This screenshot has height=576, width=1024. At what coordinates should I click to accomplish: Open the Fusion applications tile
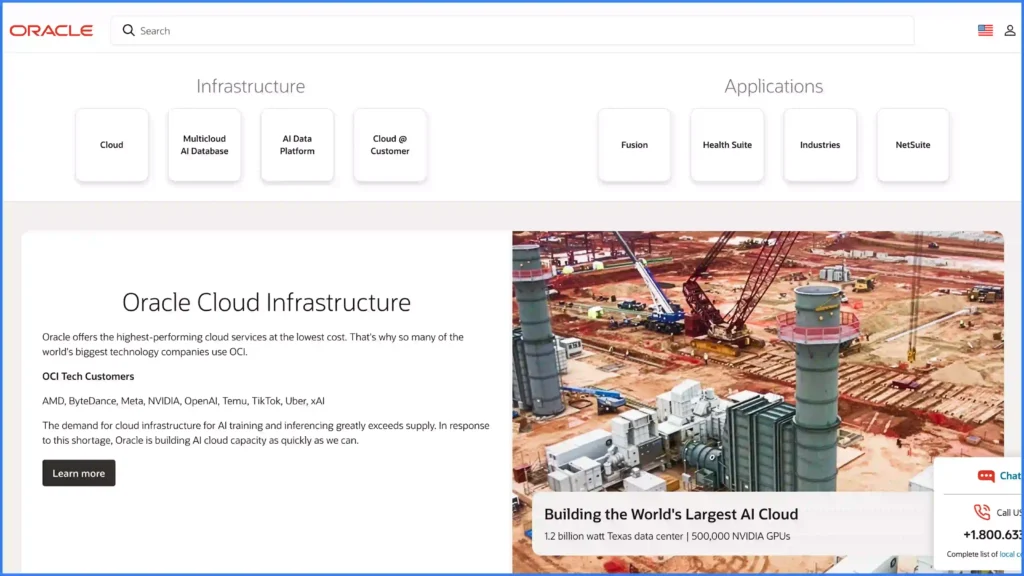pos(634,145)
